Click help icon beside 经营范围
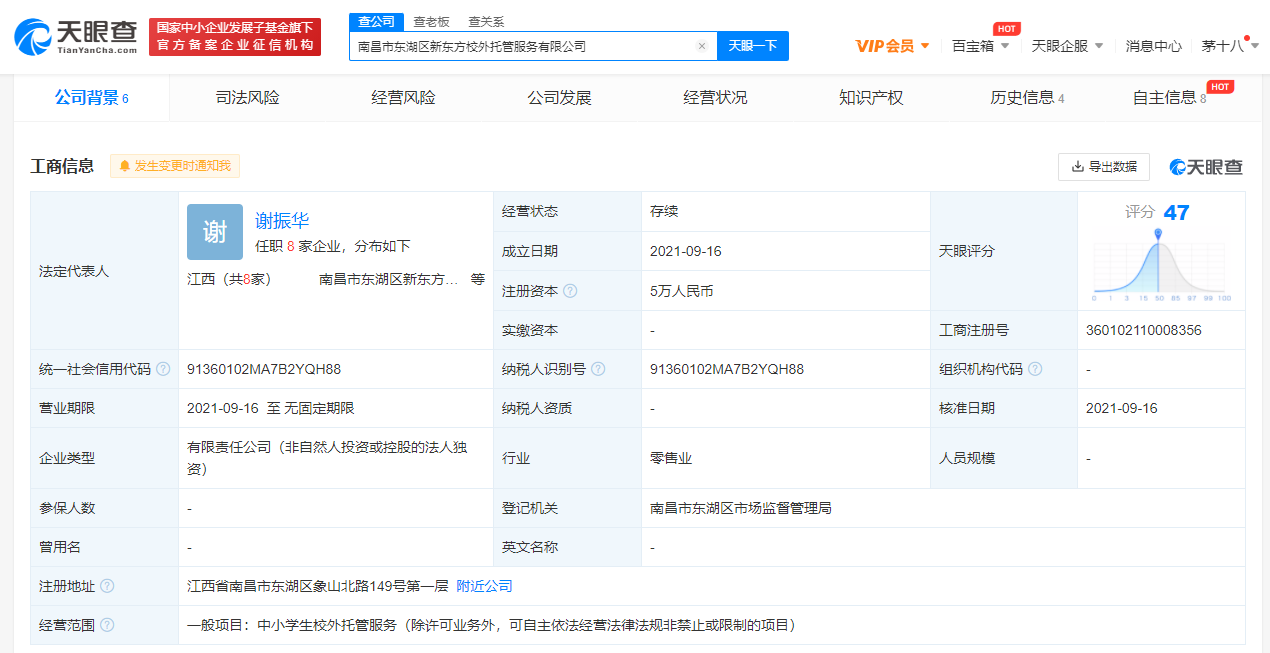The image size is (1270, 653). [x=107, y=625]
